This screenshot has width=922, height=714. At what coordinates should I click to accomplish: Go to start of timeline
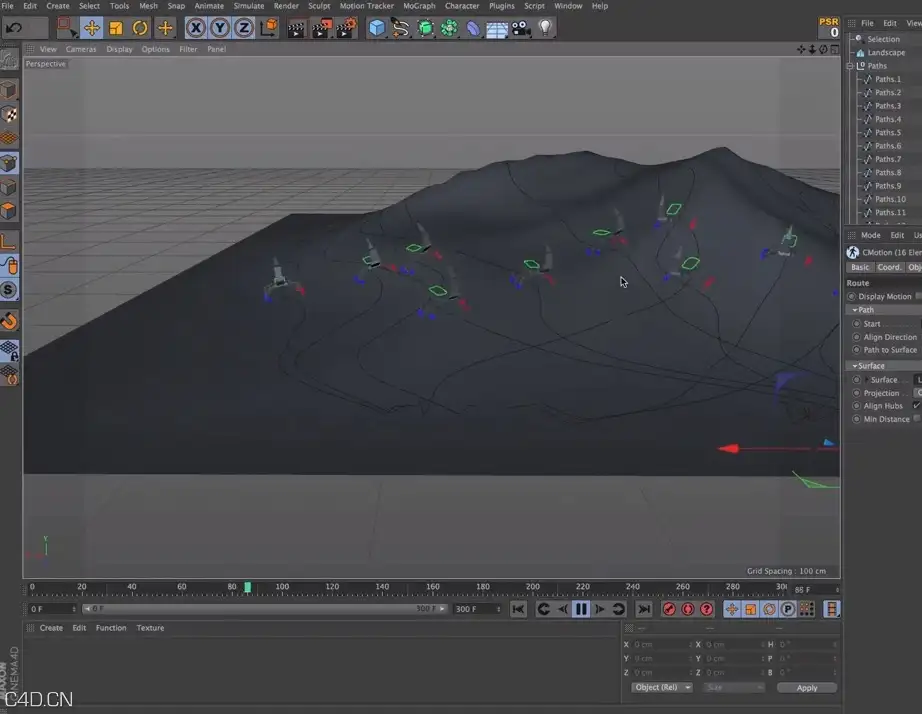[518, 609]
